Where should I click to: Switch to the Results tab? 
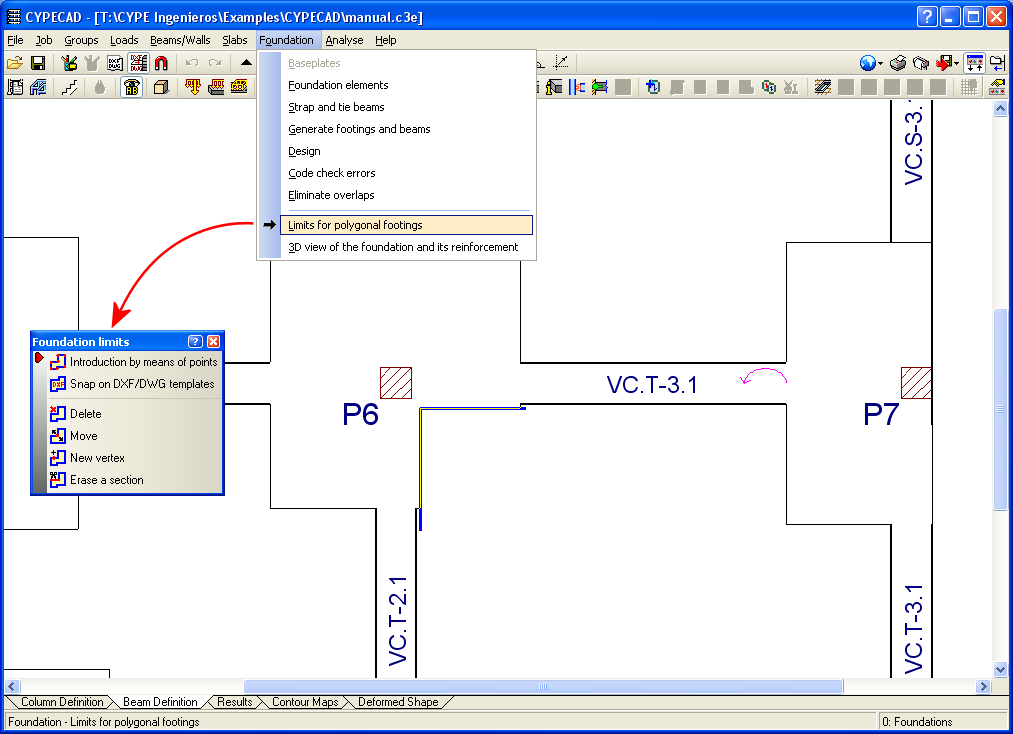click(x=235, y=702)
